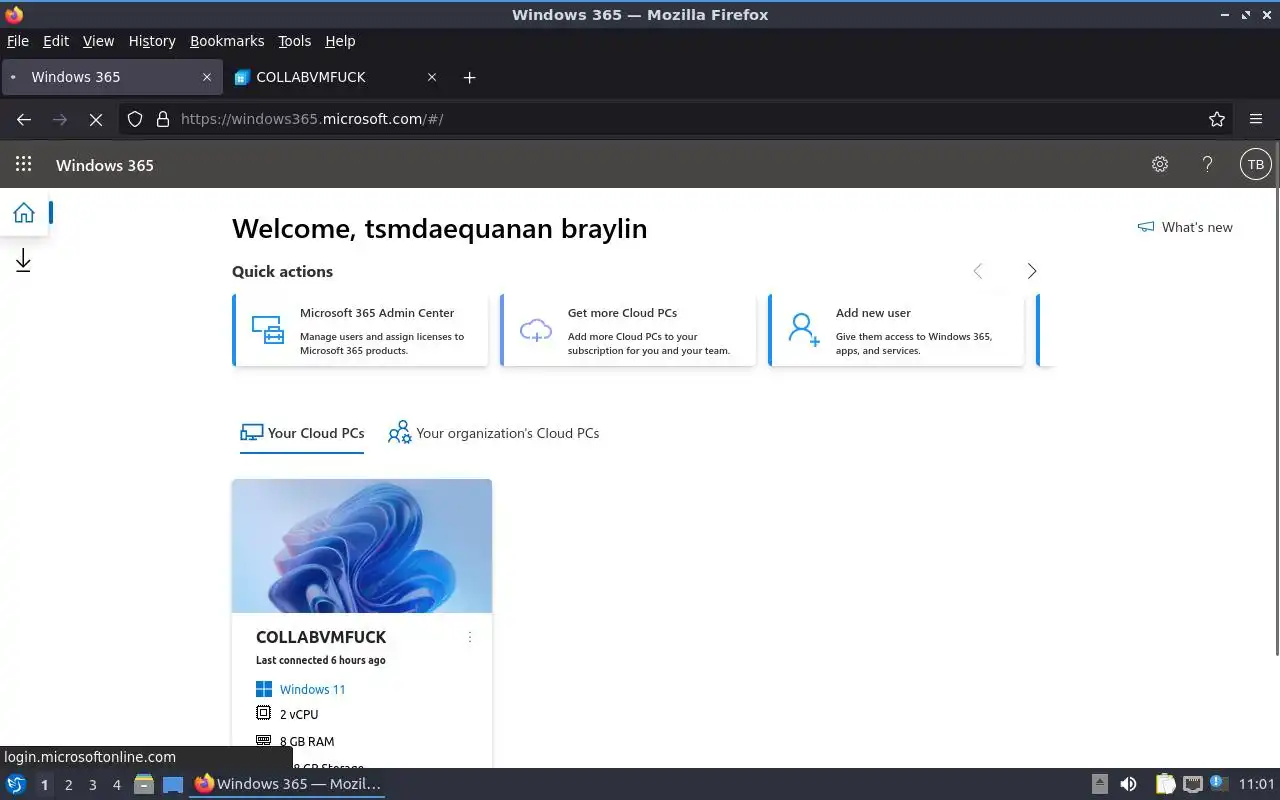Viewport: 1280px width, 800px height.
Task: Show next quick actions with right chevron
Action: 1032,271
